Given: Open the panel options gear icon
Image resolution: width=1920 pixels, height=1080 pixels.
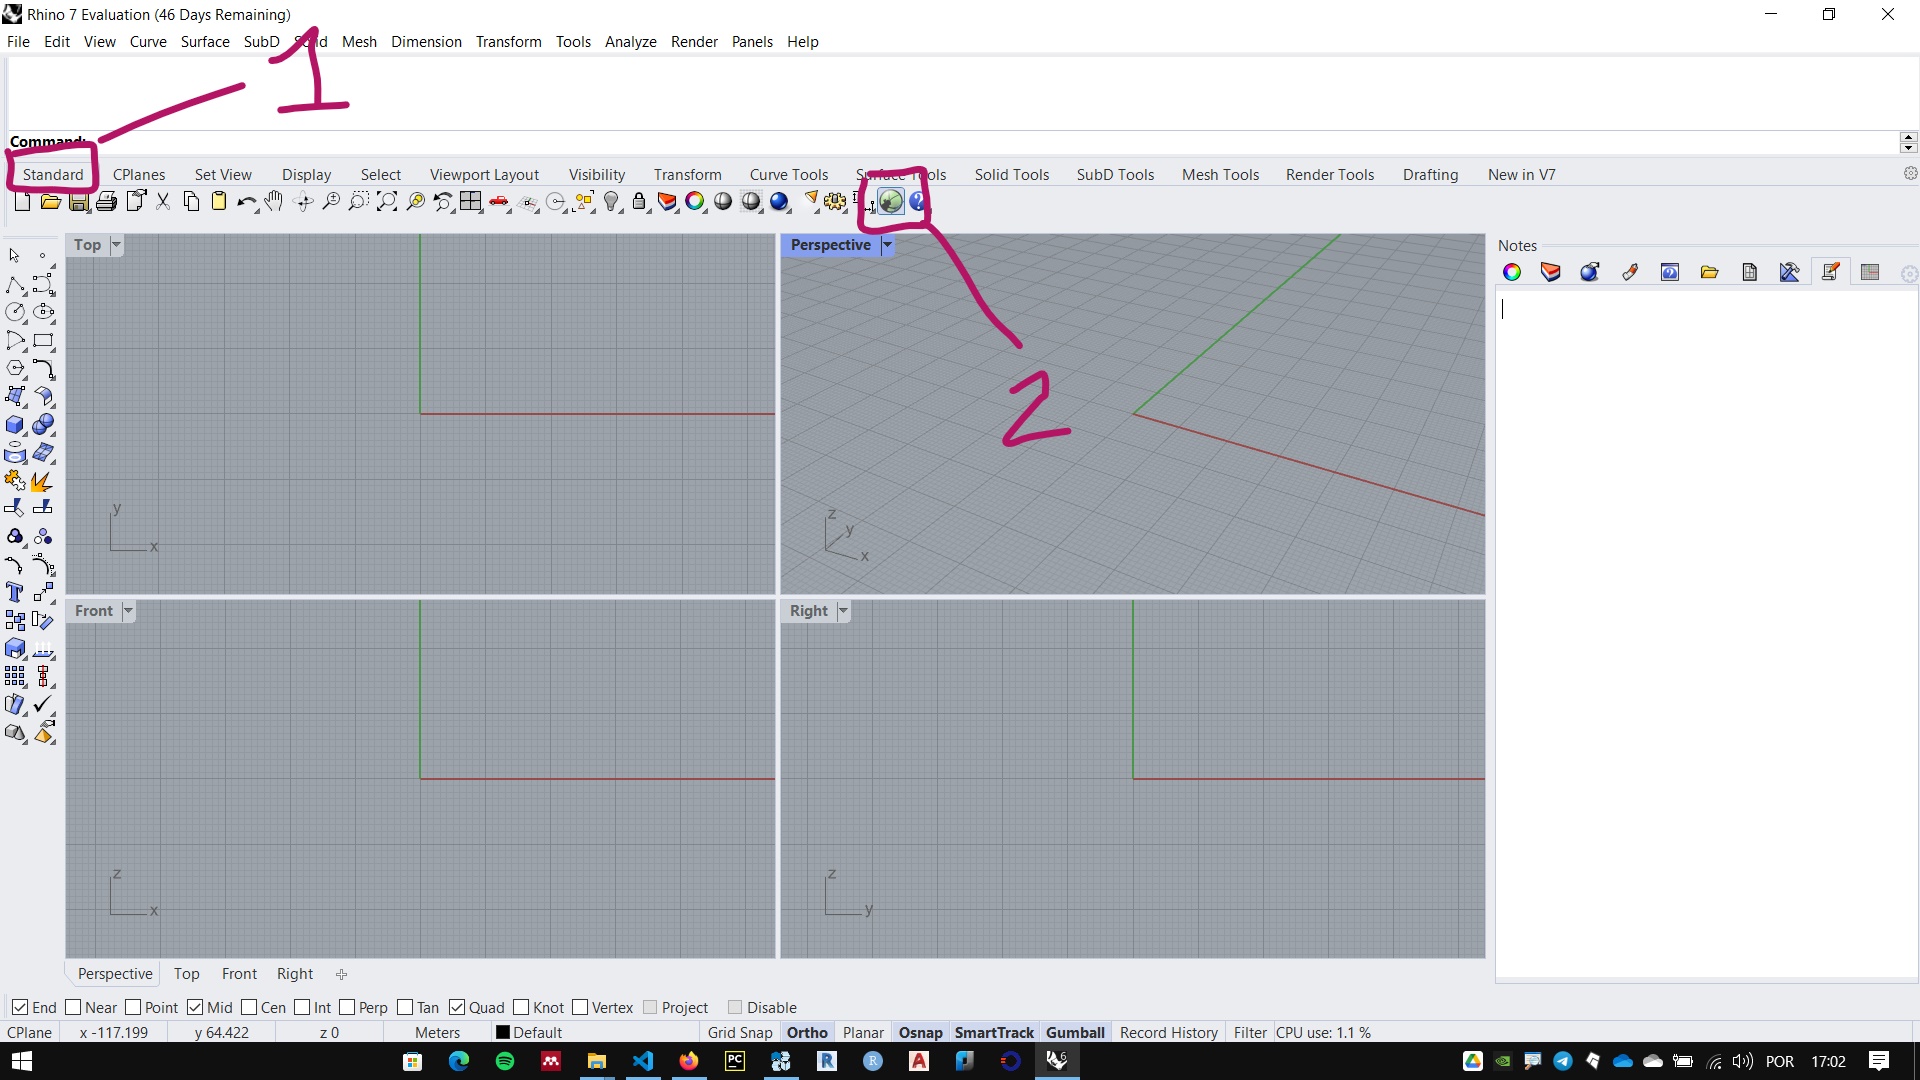Looking at the screenshot, I should pyautogui.click(x=1908, y=273).
